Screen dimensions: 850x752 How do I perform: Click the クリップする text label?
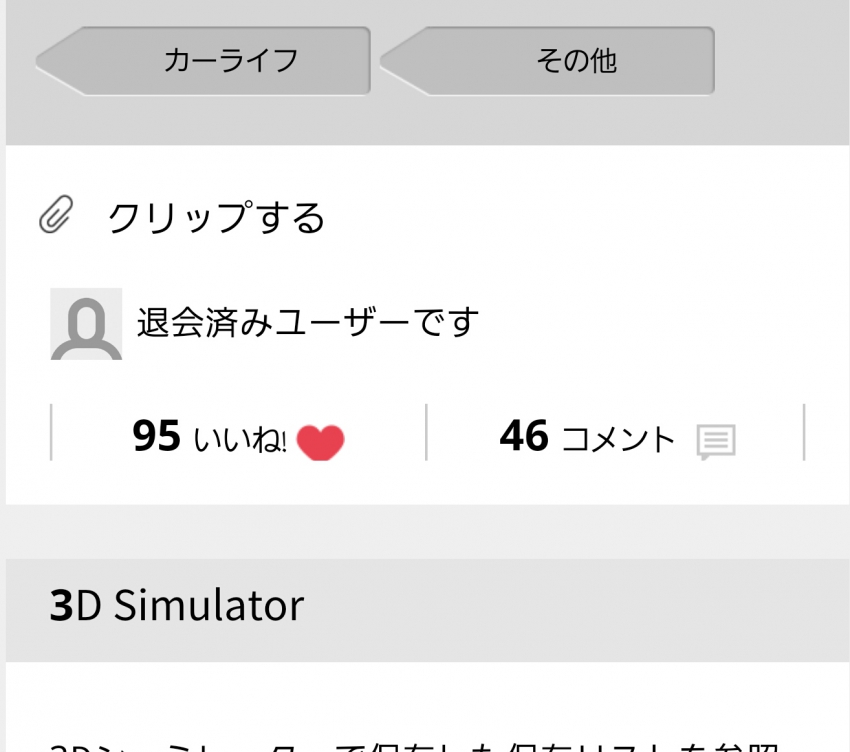(x=216, y=217)
